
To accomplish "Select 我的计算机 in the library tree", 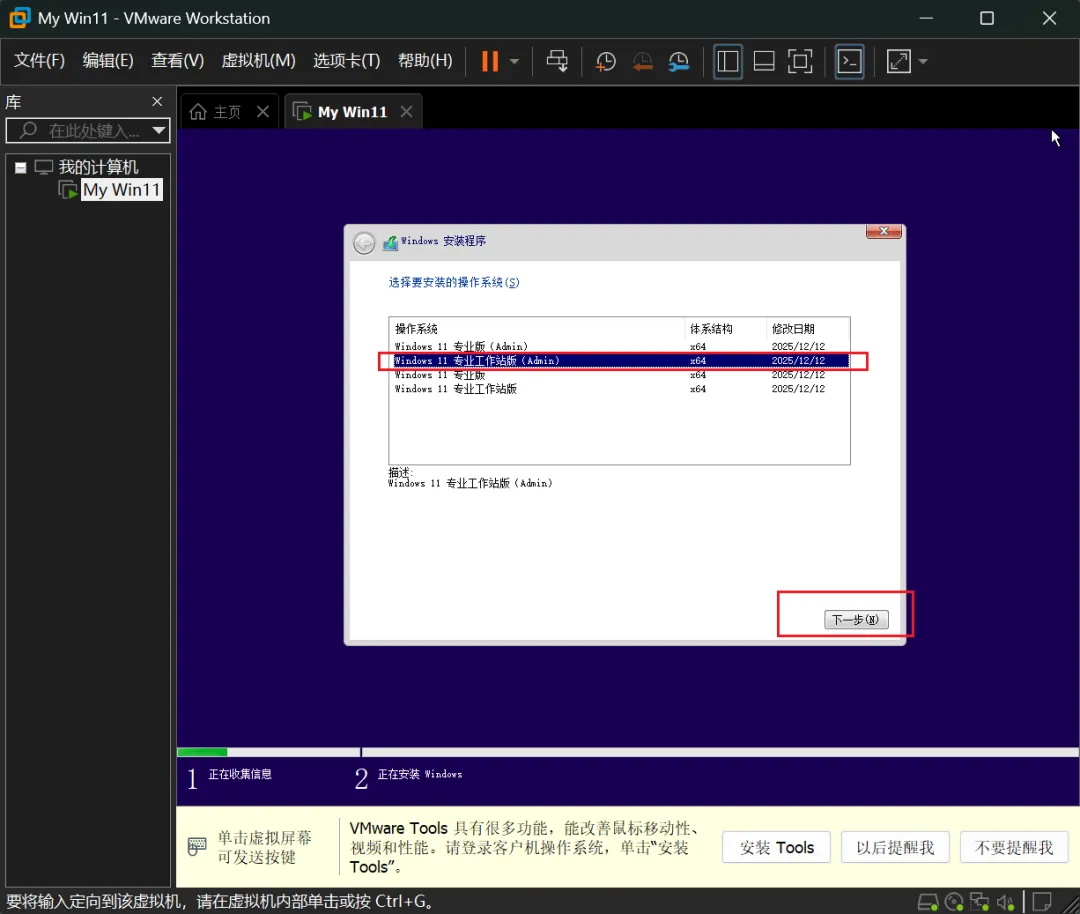I will coord(98,167).
